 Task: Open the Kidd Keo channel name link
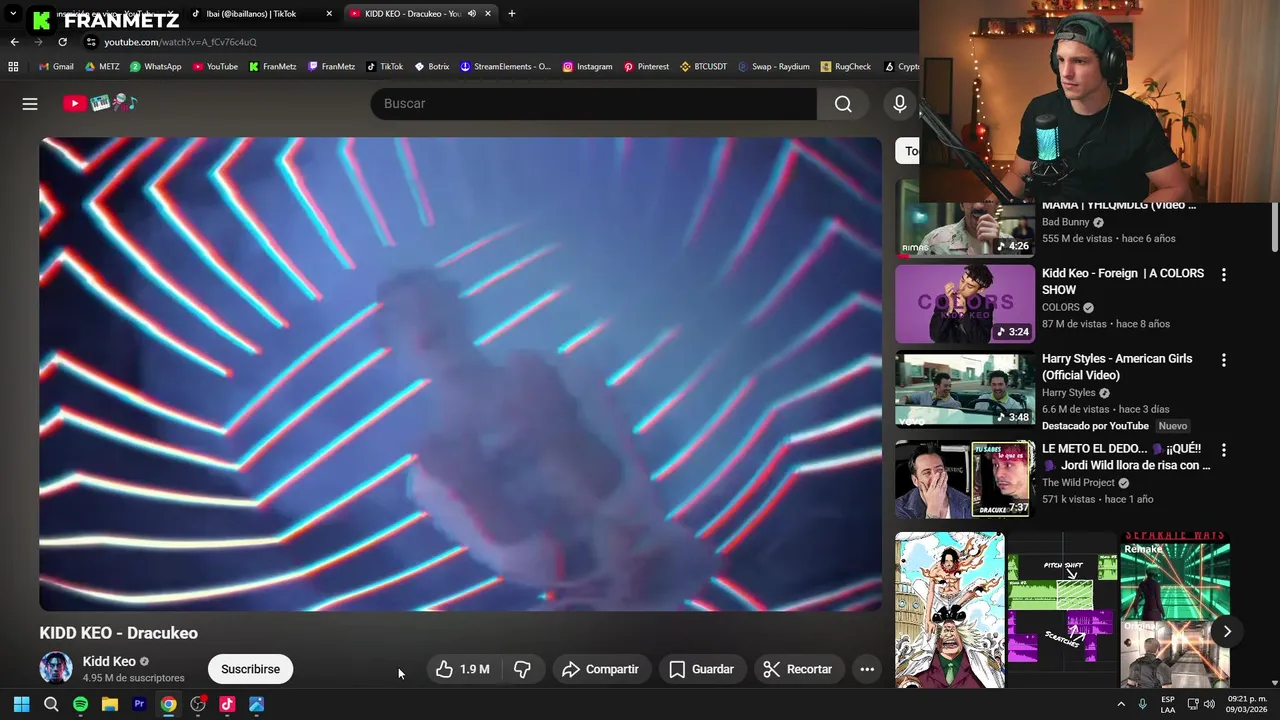tap(109, 661)
